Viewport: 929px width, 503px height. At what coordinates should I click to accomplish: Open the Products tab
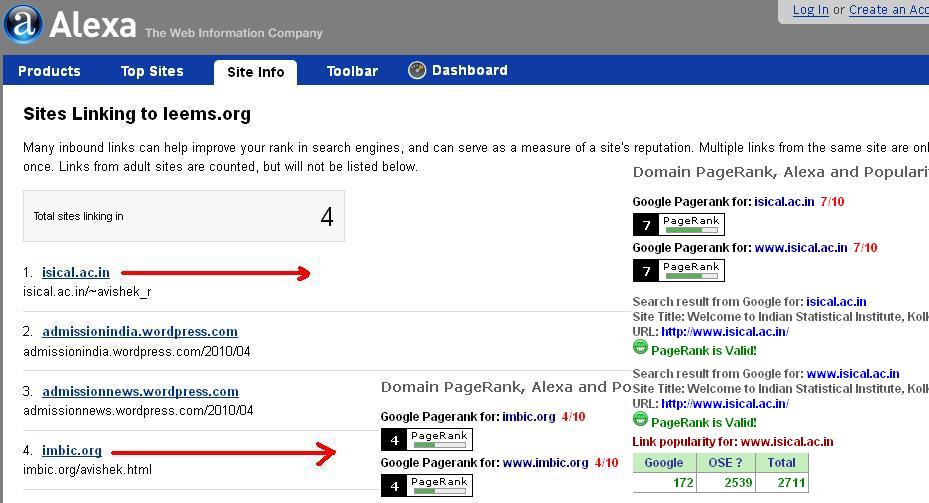point(49,71)
